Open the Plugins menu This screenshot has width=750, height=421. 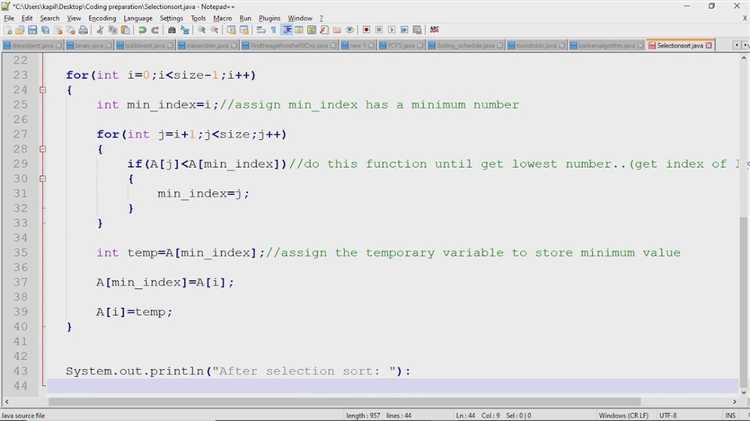[x=269, y=18]
